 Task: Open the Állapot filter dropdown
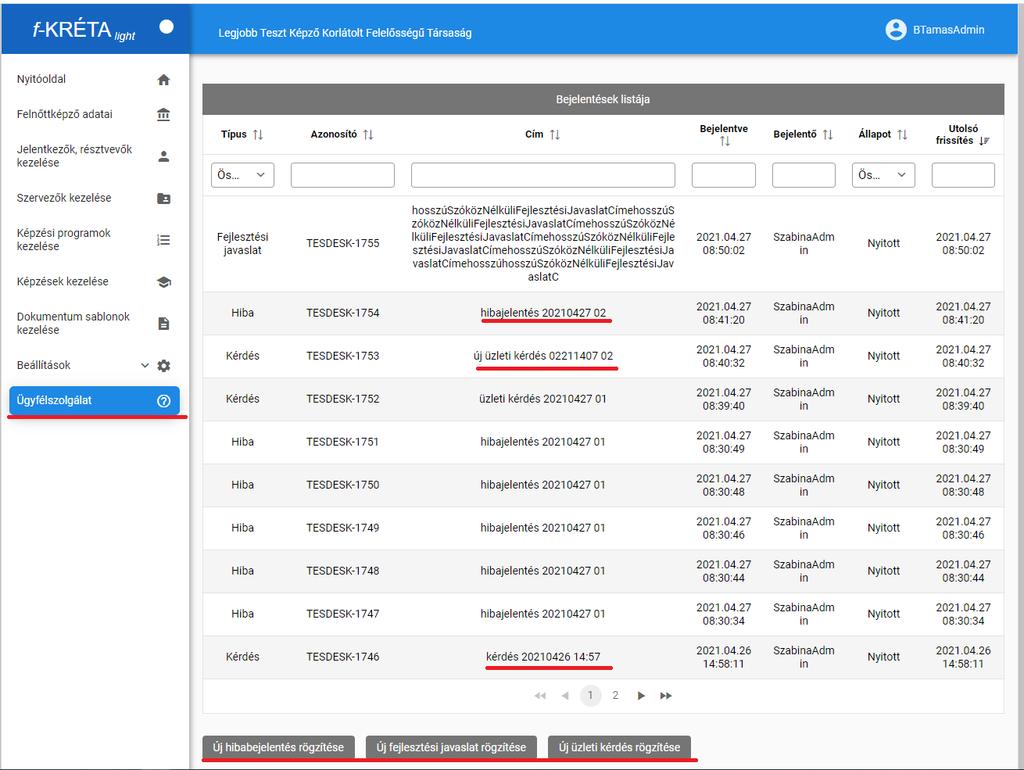883,175
